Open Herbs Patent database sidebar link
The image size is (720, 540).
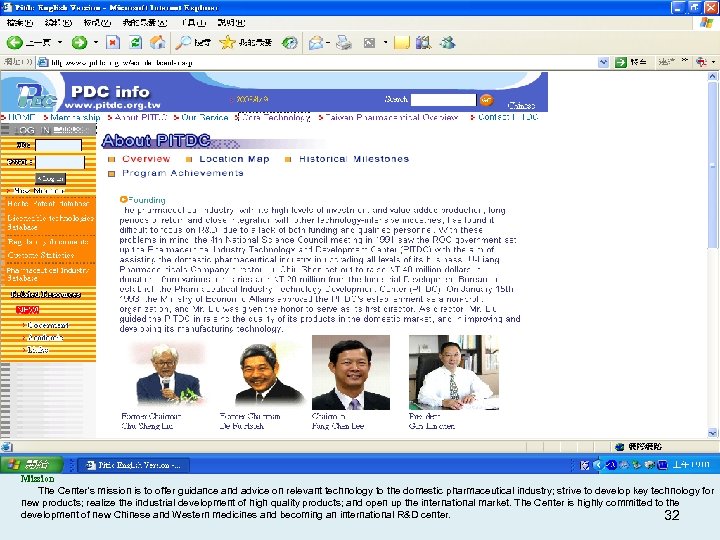48,203
